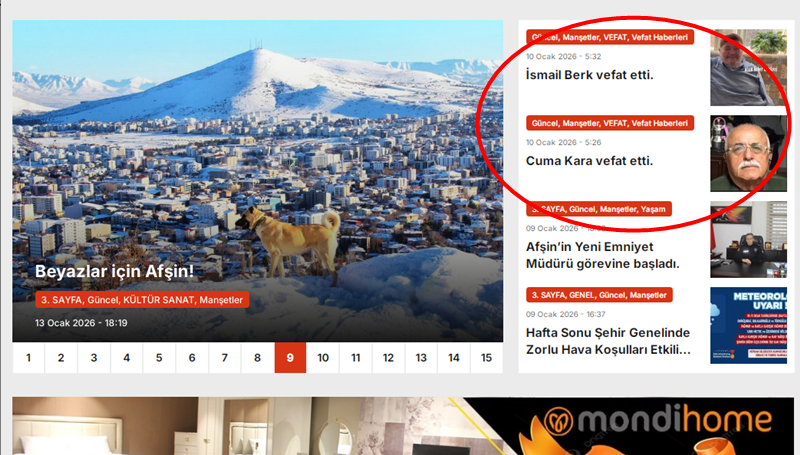Open slide number 1 in the pager
Viewport: 800px width, 455px height.
coord(29,358)
